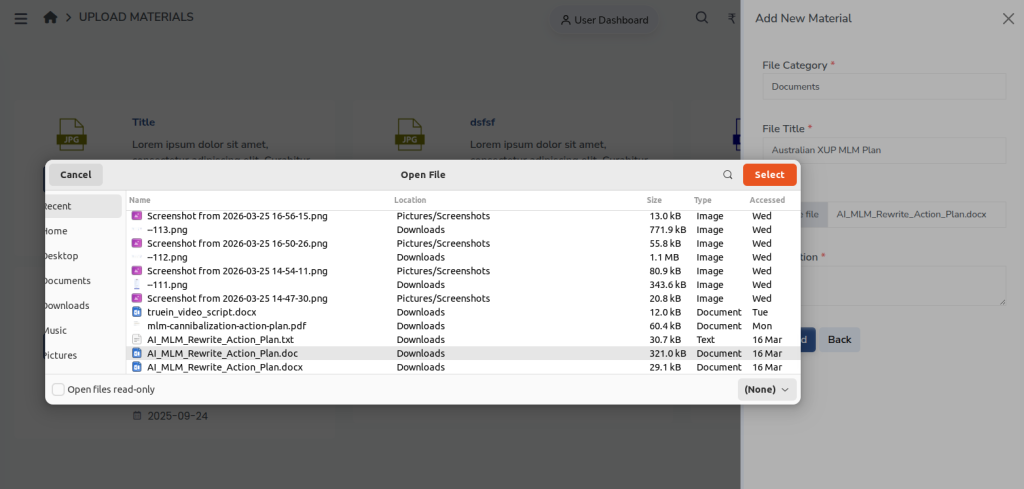
Task: Click the User Dashboard button
Action: point(604,20)
